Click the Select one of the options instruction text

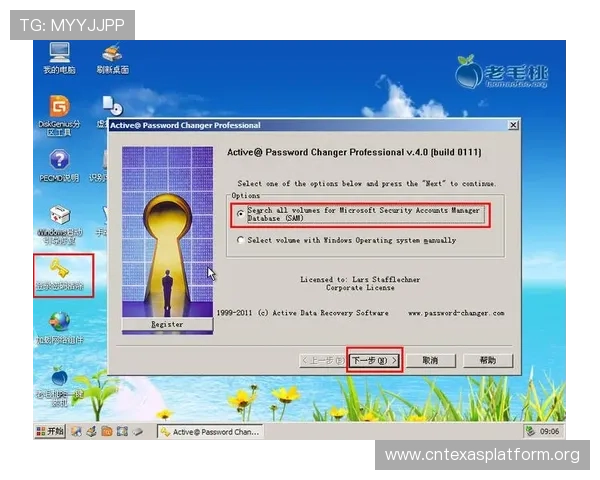click(367, 184)
